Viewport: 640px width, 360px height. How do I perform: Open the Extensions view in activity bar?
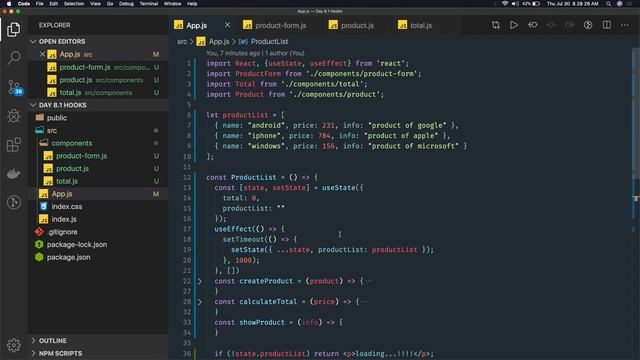(x=14, y=144)
